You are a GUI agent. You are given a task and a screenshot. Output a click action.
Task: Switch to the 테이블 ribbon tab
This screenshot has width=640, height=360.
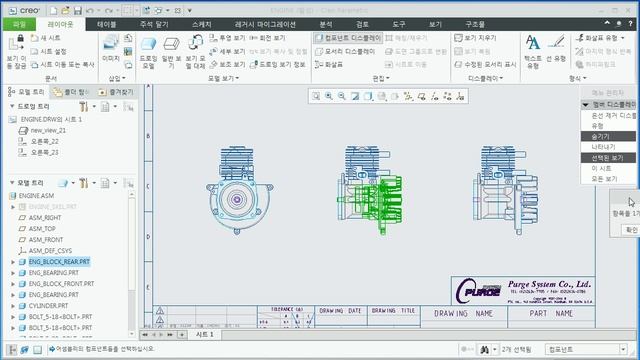107,24
